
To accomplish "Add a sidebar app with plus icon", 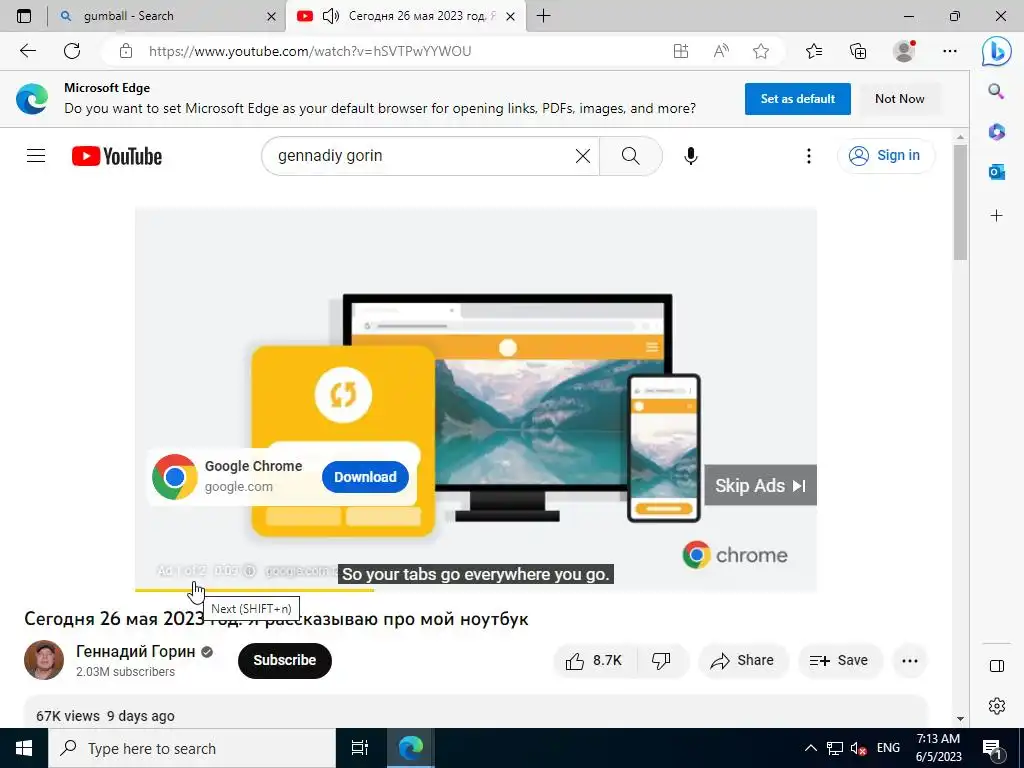I will click(x=996, y=216).
